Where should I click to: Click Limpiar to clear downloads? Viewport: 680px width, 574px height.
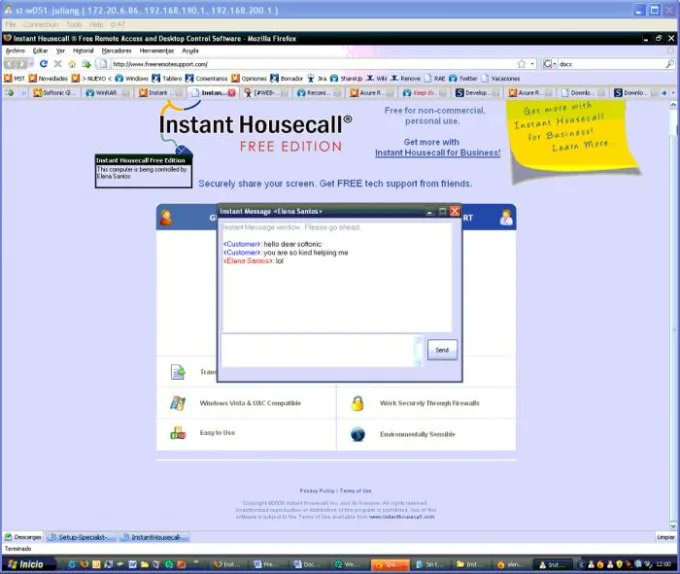coord(665,537)
